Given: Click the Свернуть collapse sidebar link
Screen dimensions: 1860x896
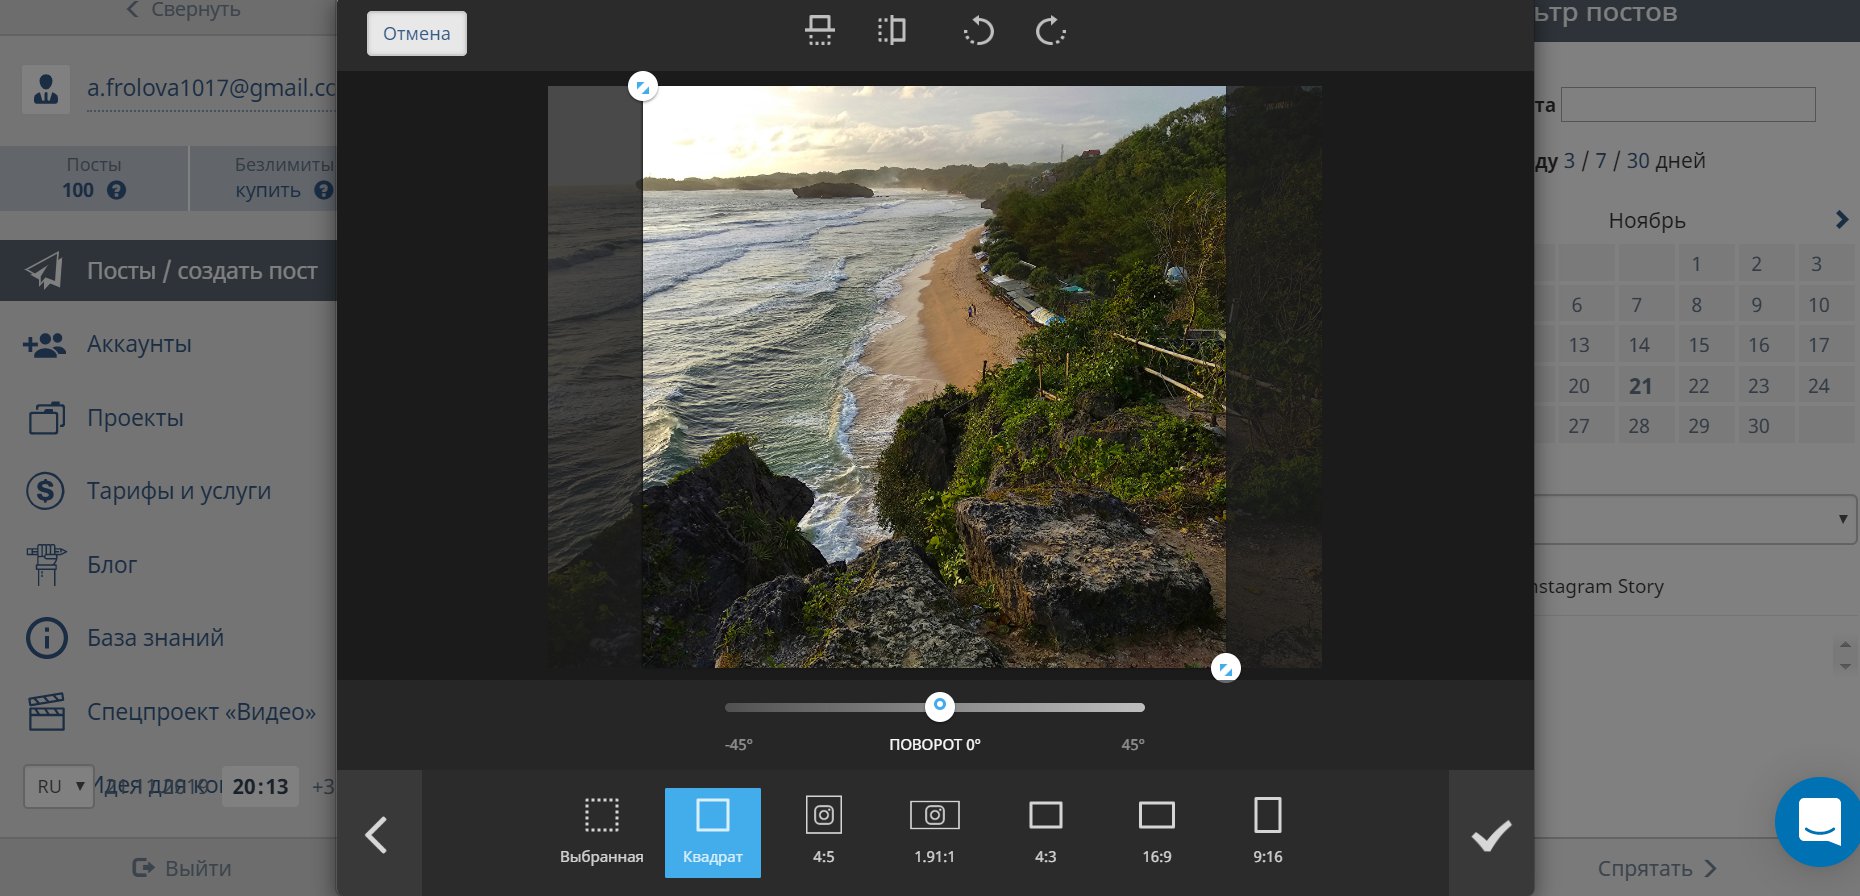Looking at the screenshot, I should pyautogui.click(x=183, y=10).
